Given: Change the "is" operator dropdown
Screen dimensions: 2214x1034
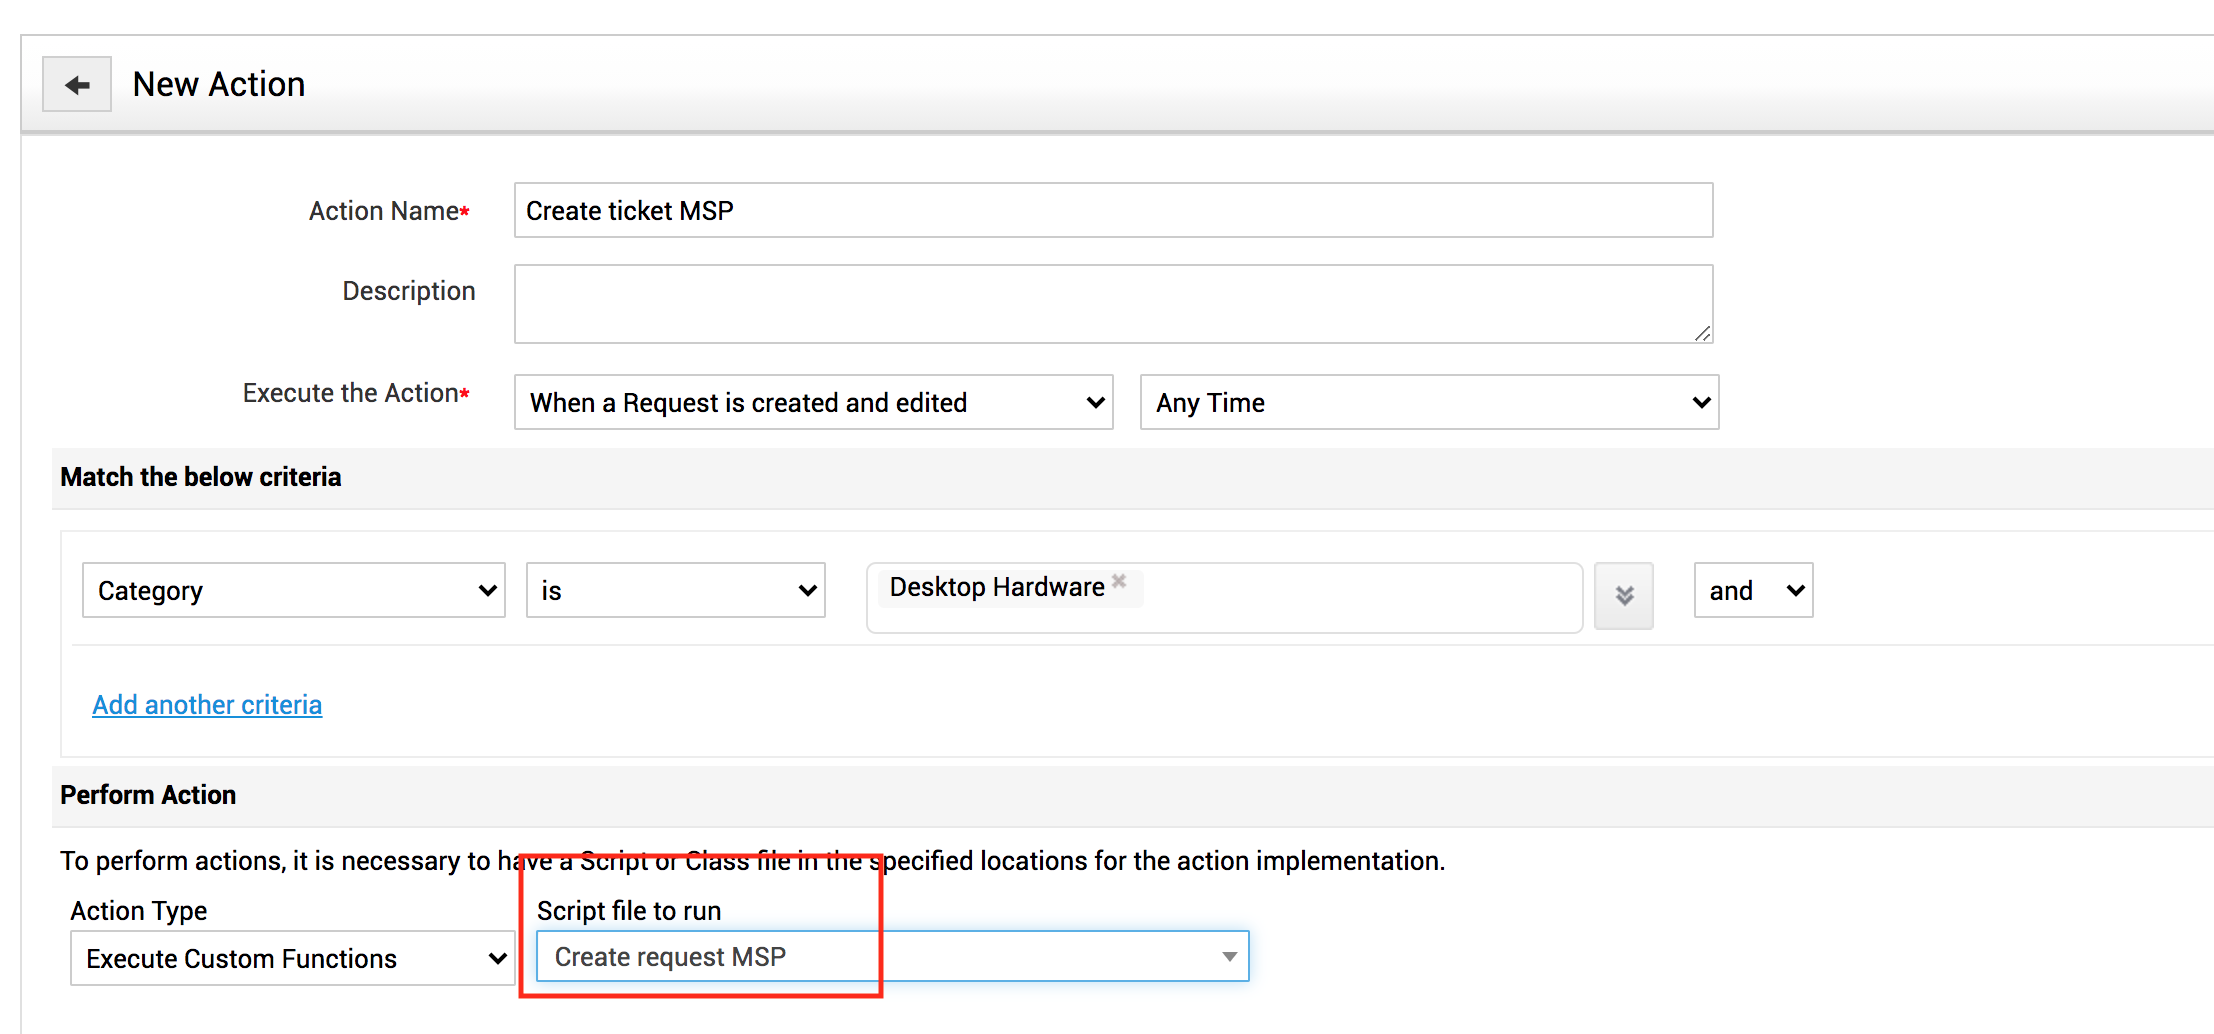Looking at the screenshot, I should (x=675, y=591).
